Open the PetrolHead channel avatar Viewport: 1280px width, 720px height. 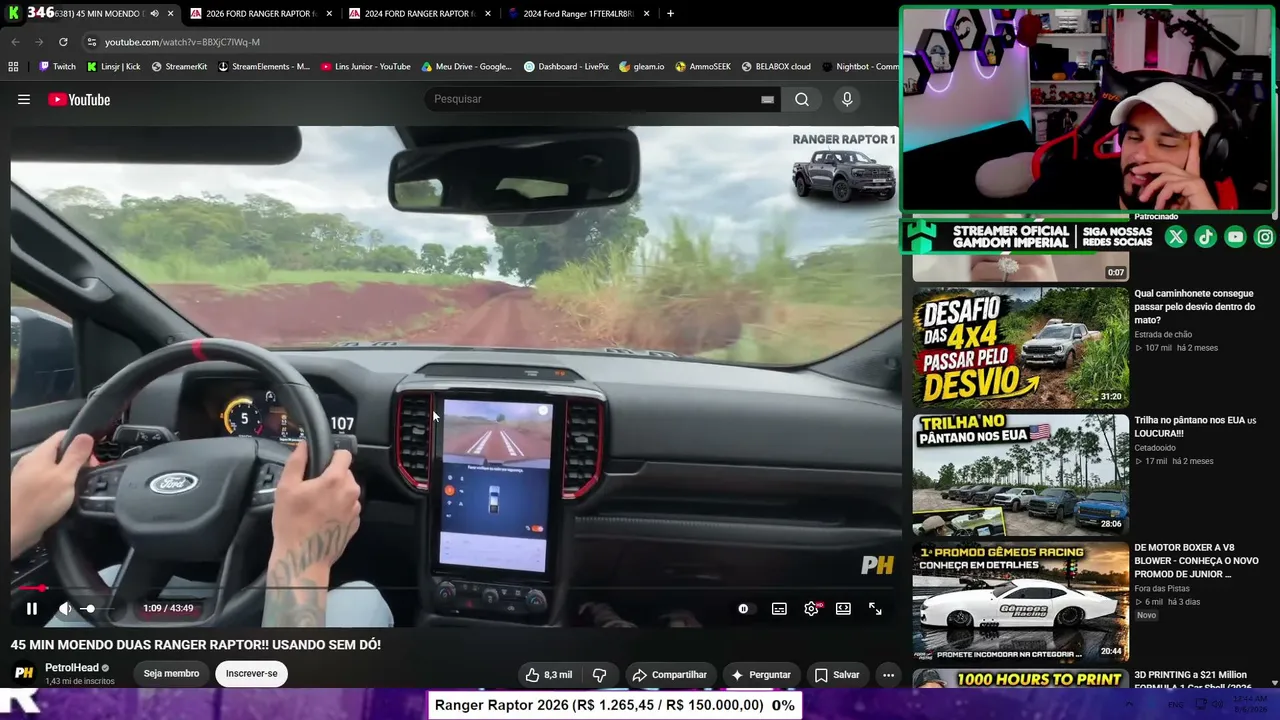[x=24, y=673]
